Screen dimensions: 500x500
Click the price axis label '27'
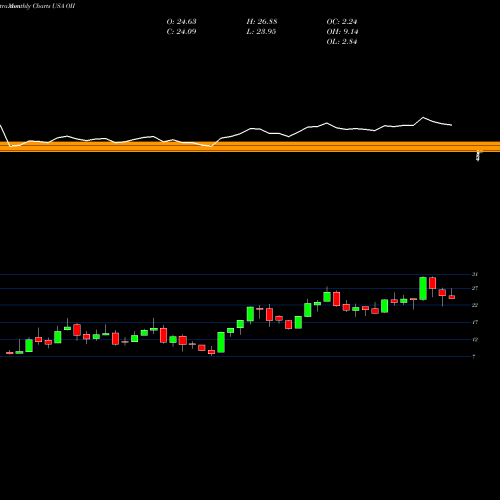pyautogui.click(x=475, y=288)
